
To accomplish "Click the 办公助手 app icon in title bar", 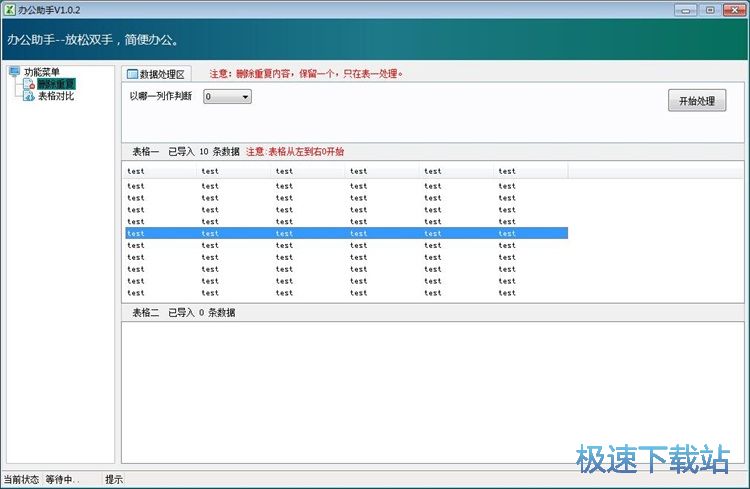I will coord(9,9).
